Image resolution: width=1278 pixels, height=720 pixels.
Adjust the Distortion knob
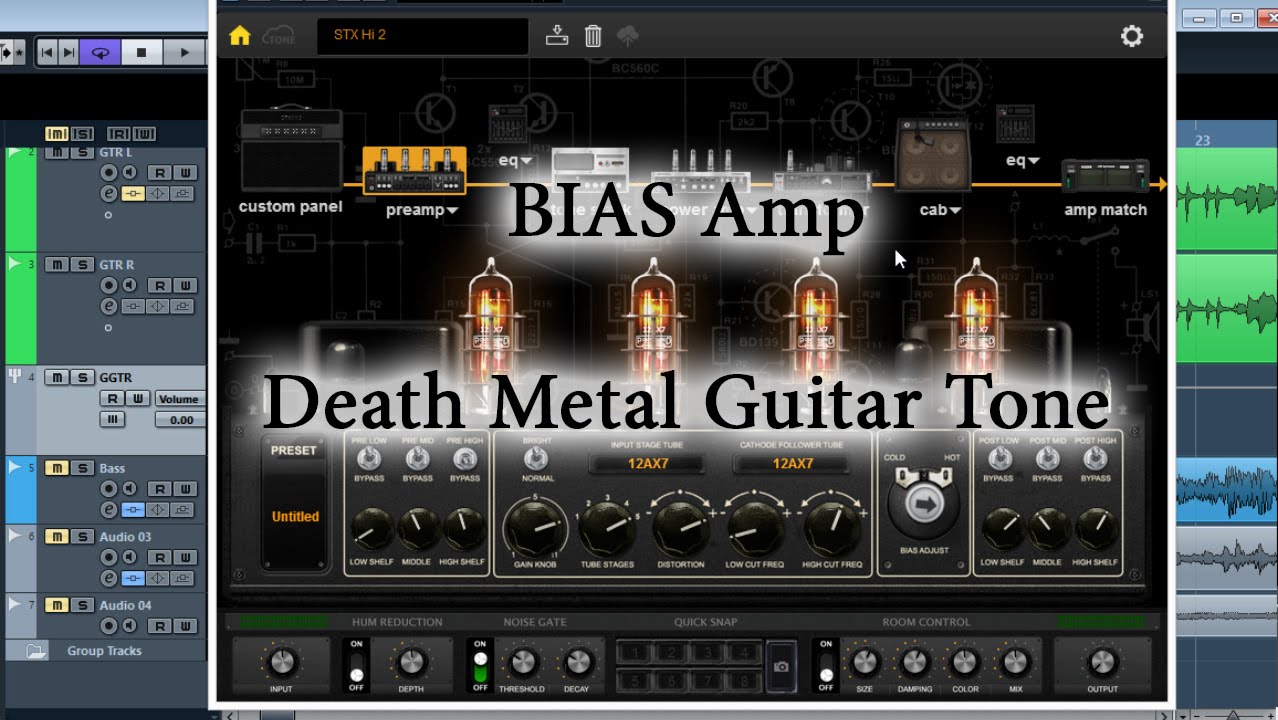[x=680, y=528]
